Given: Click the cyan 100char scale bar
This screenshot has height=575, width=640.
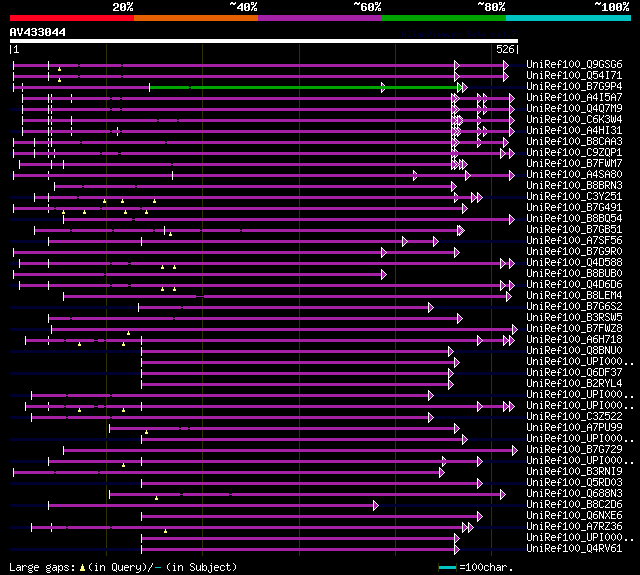Looking at the screenshot, I should [x=447, y=568].
